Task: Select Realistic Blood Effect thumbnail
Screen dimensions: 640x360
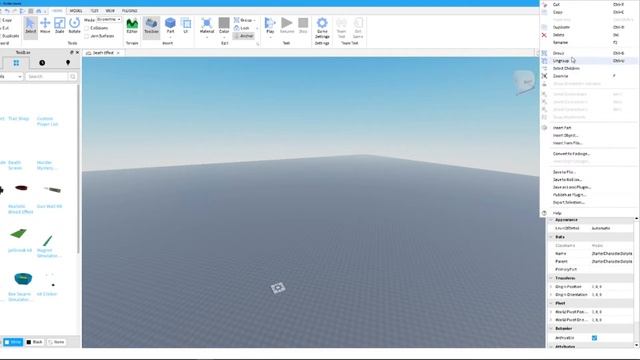Action: pyautogui.click(x=21, y=188)
